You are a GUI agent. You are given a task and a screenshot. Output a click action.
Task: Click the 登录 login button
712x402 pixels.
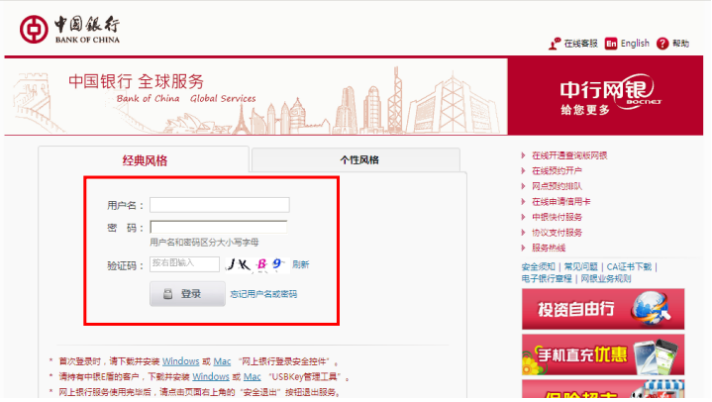(188, 293)
